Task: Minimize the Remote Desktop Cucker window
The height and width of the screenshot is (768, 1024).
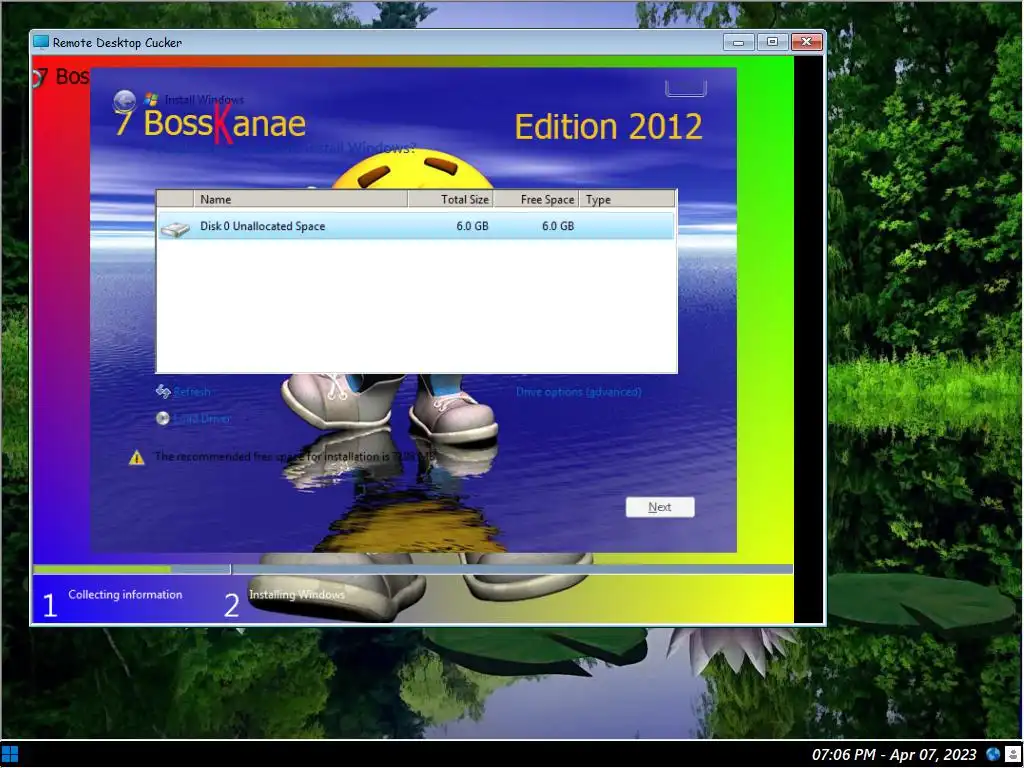Action: pos(739,42)
